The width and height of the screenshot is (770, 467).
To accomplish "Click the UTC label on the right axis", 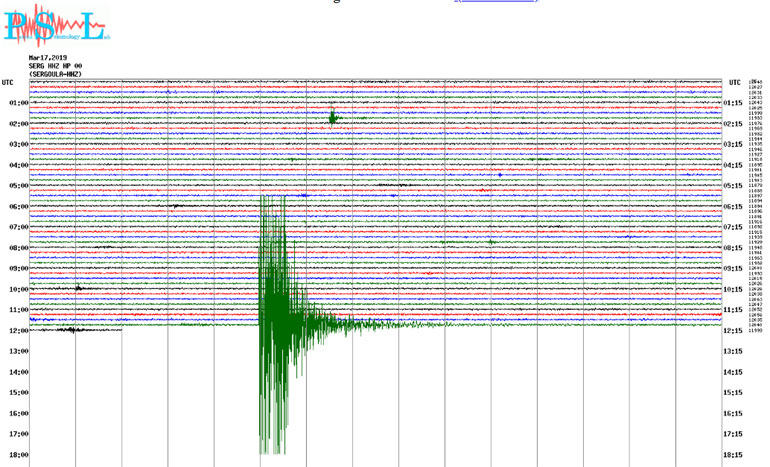I will tap(735, 82).
